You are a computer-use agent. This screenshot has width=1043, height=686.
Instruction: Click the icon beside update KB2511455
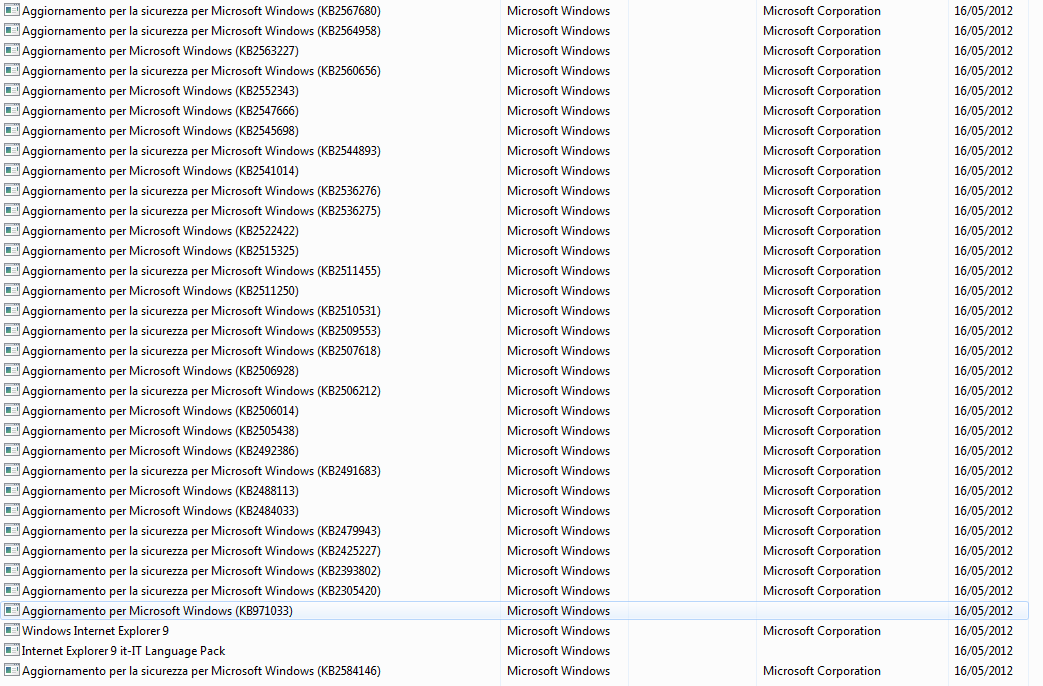coord(12,269)
